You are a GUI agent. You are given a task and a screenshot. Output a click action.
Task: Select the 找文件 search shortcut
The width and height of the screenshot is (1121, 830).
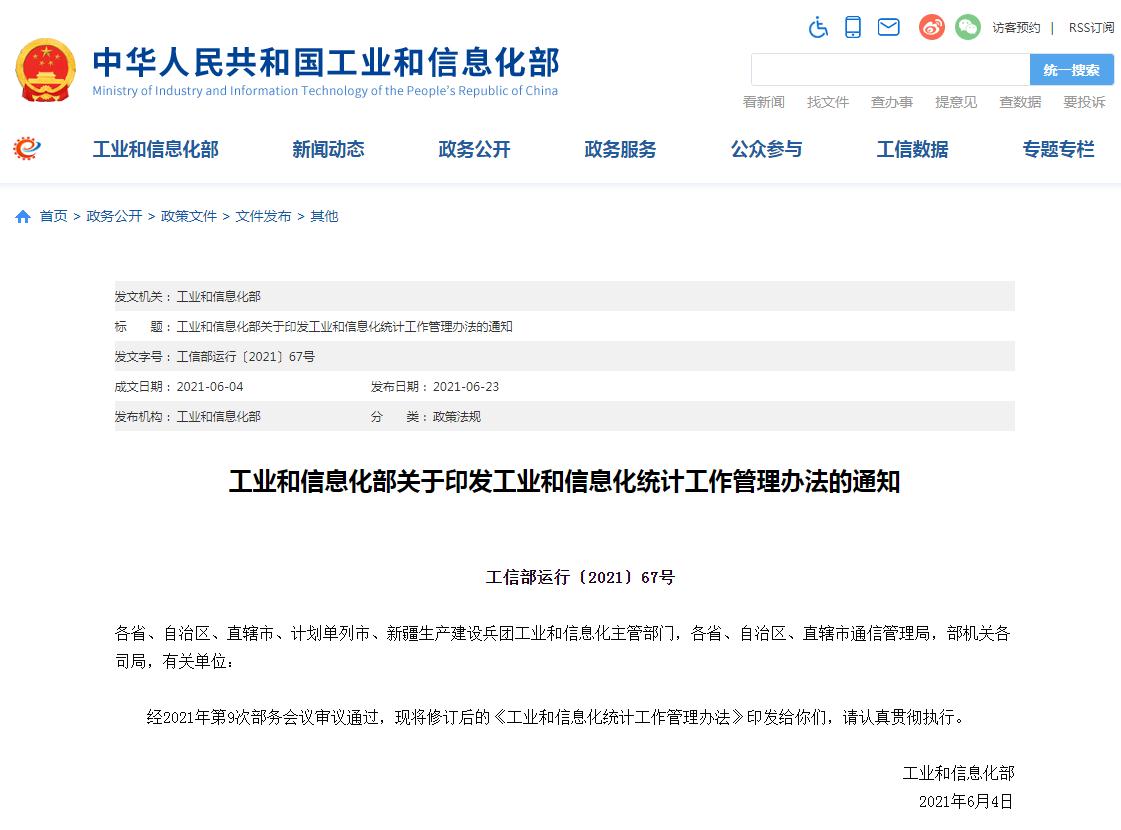[x=828, y=102]
